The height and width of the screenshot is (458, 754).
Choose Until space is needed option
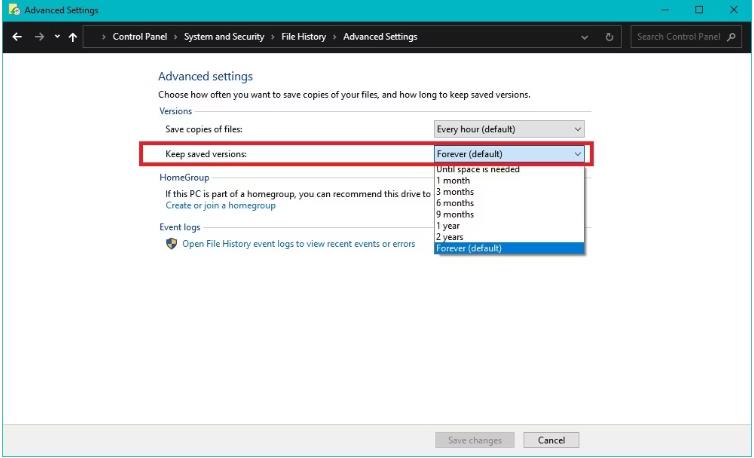tap(509, 169)
